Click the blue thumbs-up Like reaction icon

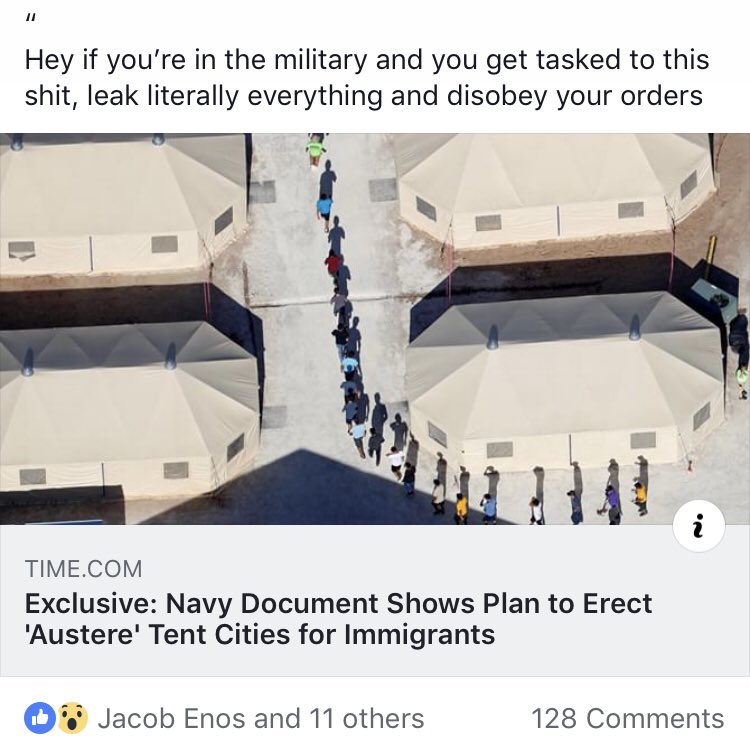[40, 718]
